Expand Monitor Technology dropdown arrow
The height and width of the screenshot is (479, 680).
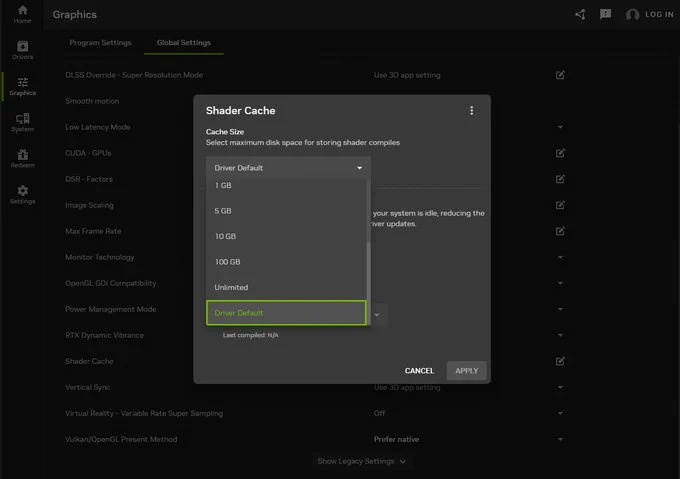560,257
